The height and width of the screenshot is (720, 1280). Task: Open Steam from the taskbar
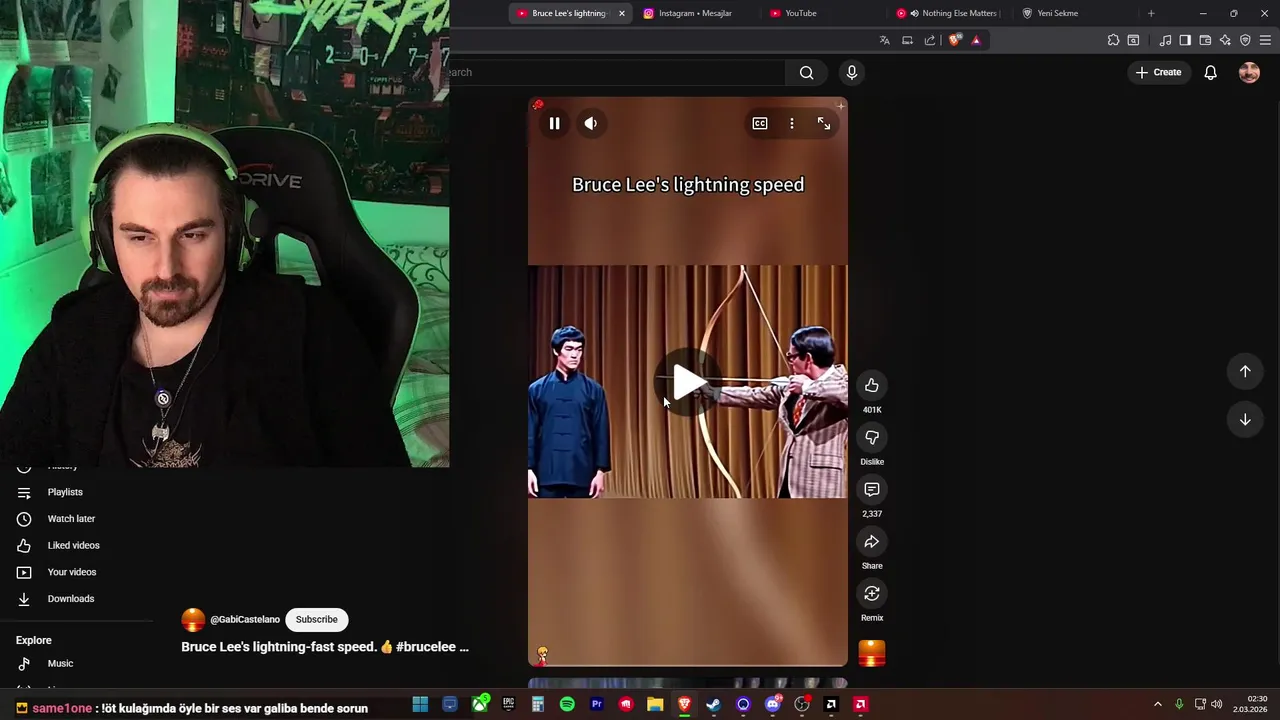click(714, 704)
